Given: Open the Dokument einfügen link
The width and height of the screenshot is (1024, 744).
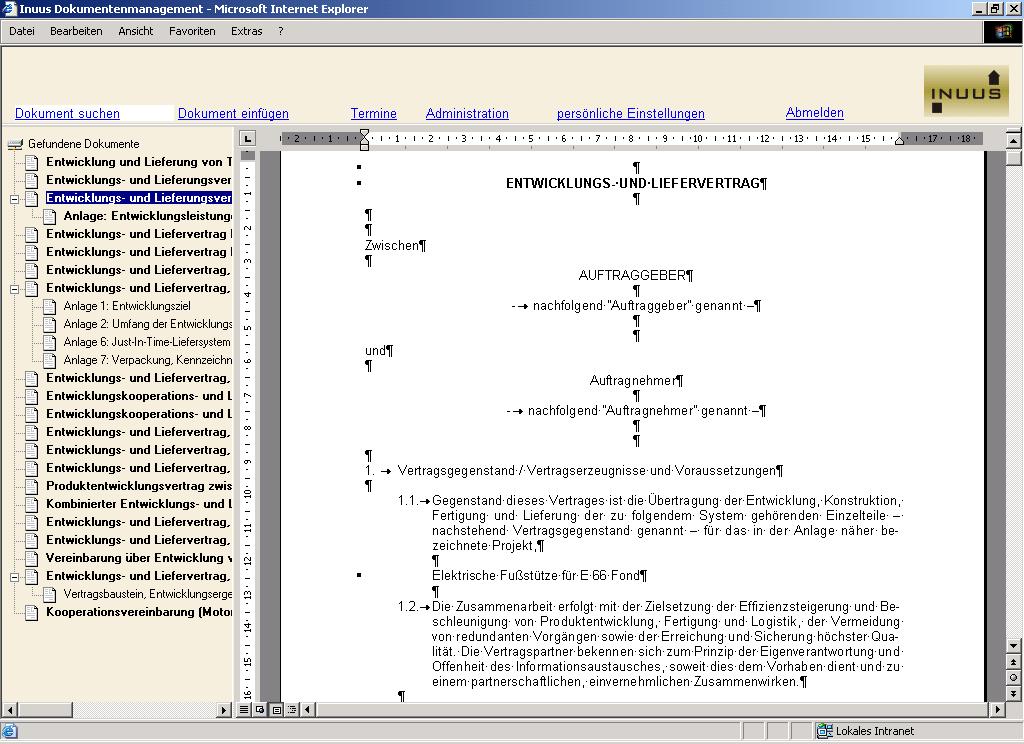Looking at the screenshot, I should coord(233,113).
